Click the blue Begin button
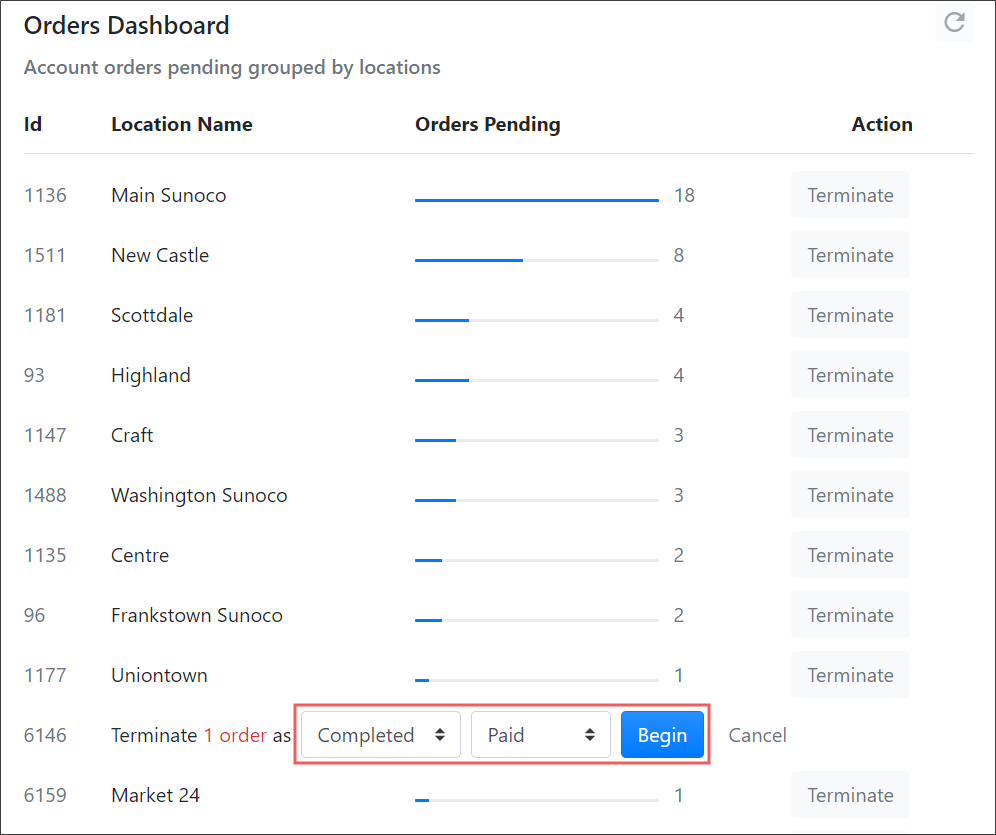Image resolution: width=996 pixels, height=835 pixels. (x=662, y=735)
